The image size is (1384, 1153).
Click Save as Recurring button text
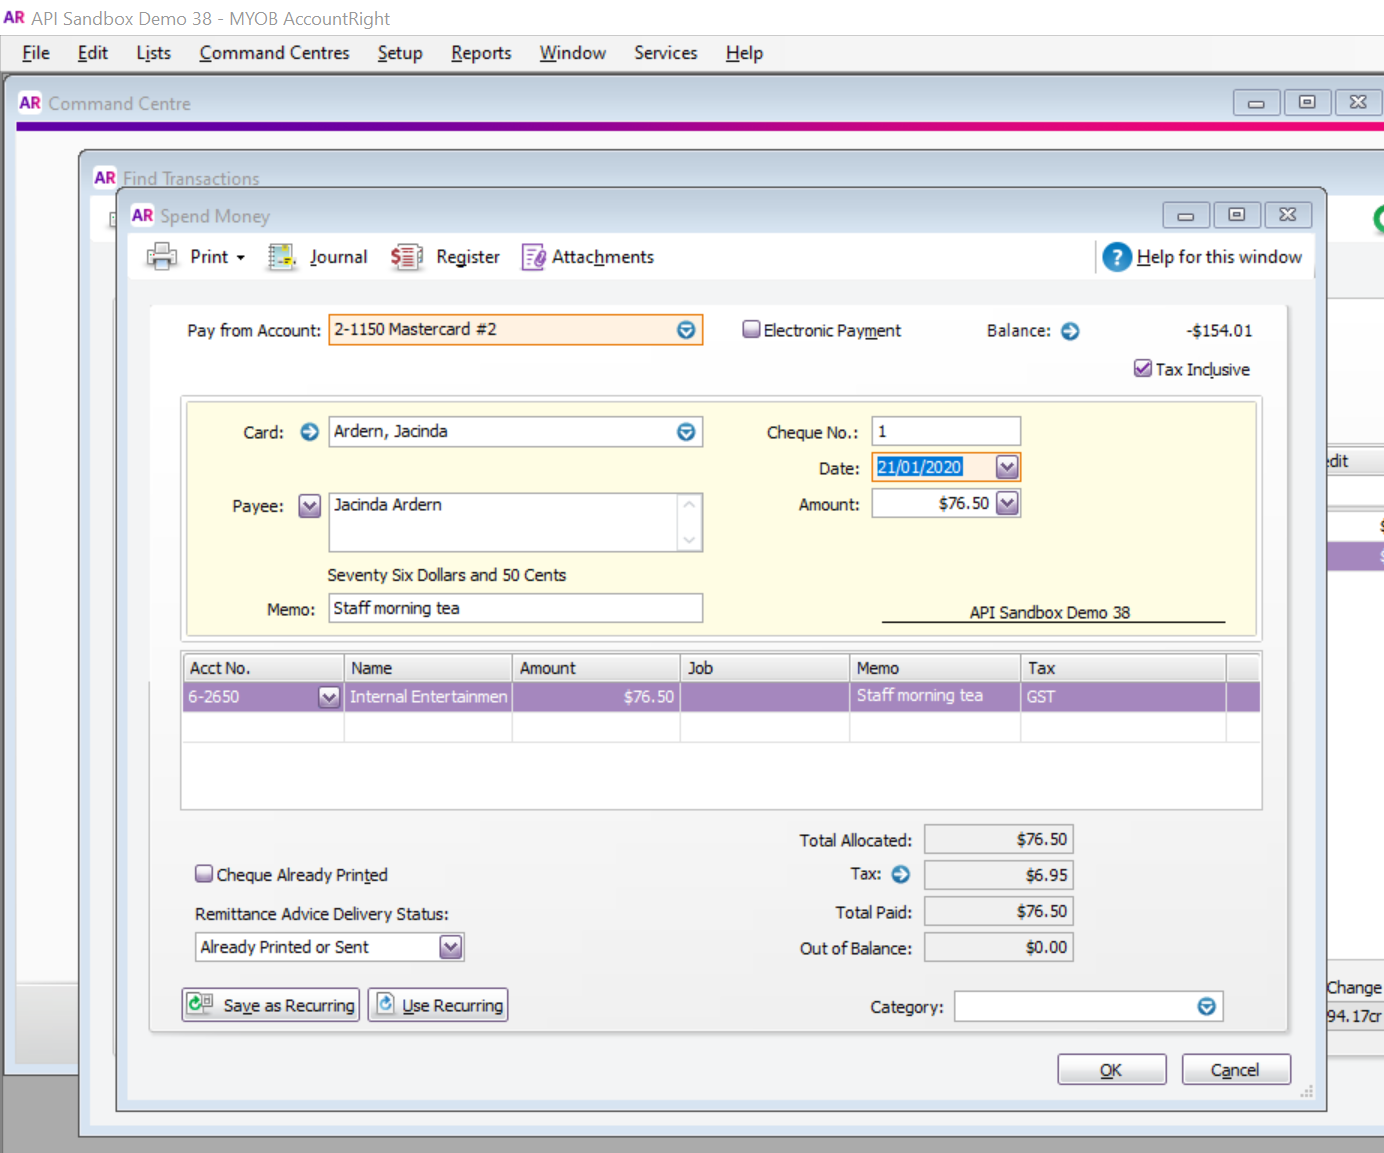[289, 1005]
